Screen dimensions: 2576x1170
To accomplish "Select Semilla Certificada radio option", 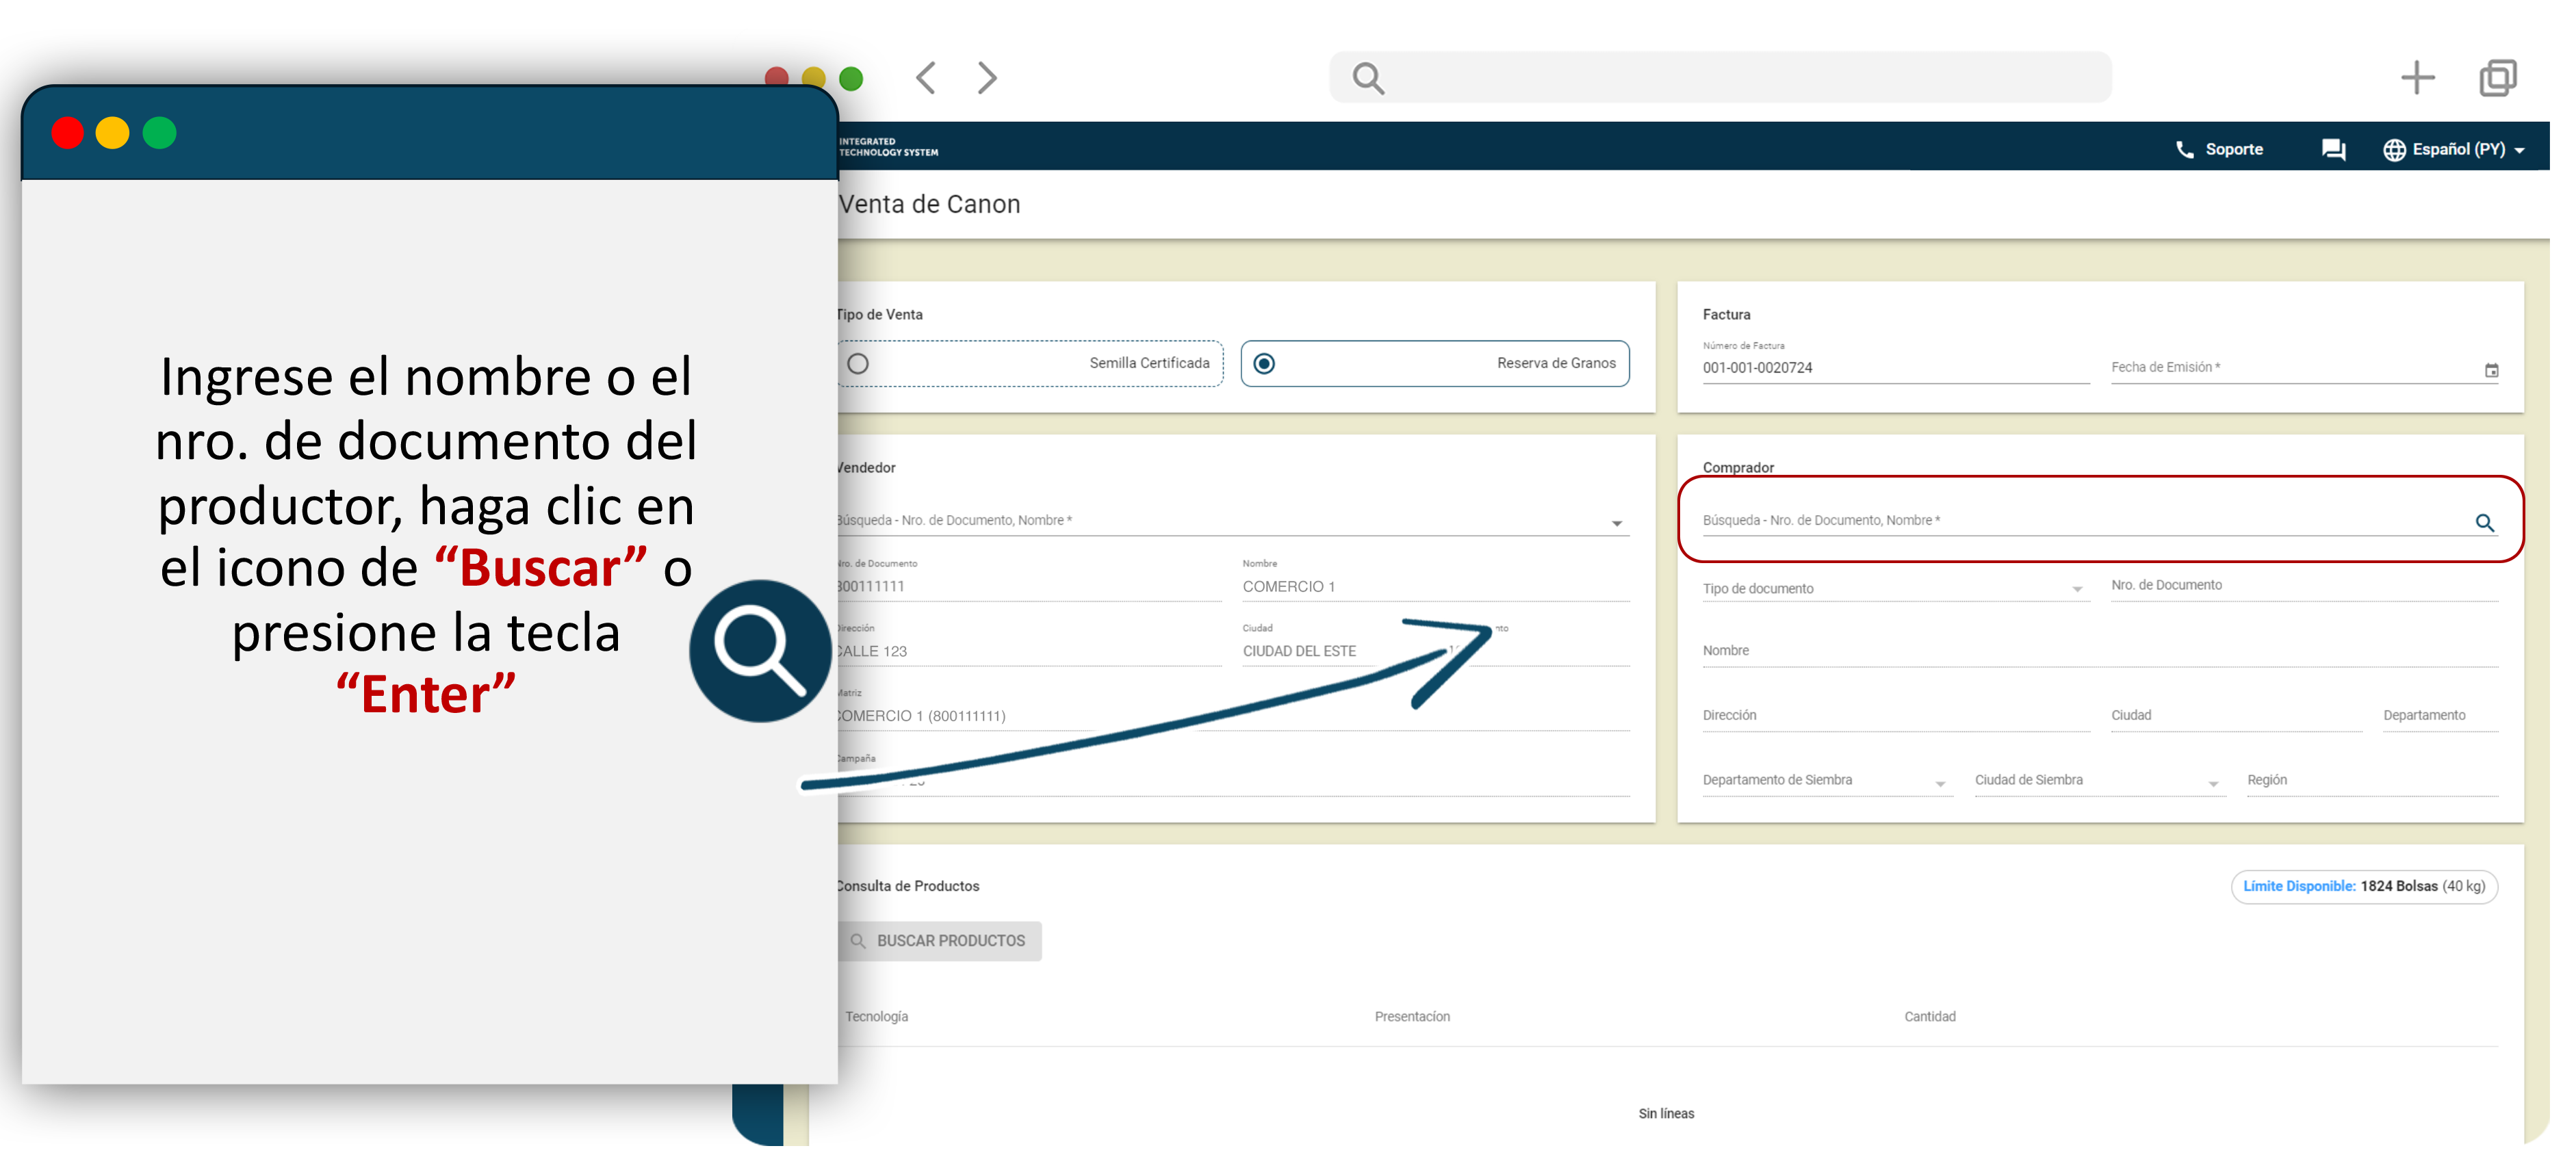I will point(858,364).
